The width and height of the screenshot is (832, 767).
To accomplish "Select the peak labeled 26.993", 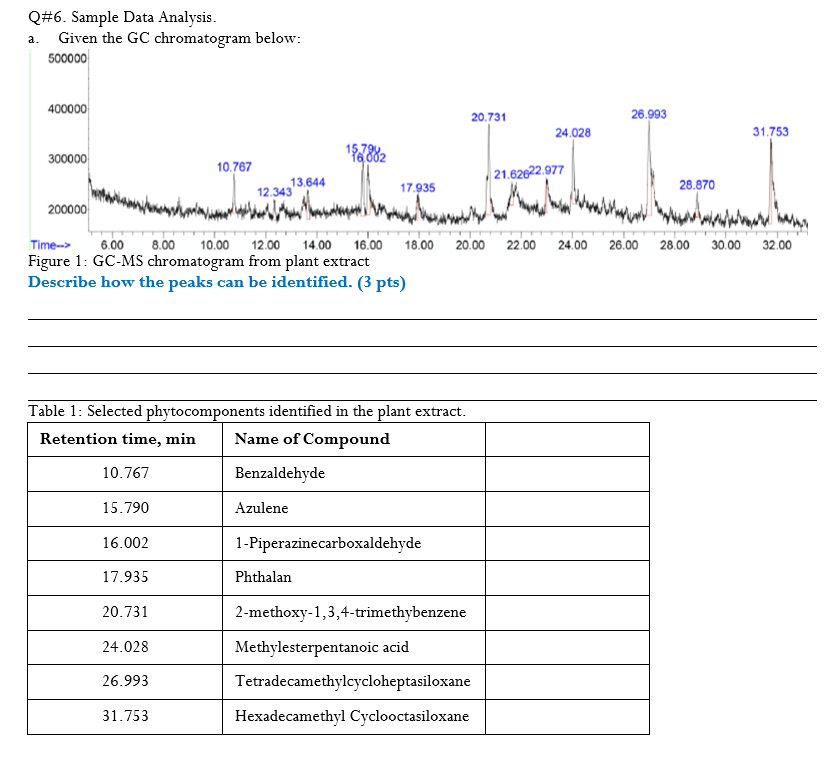I will [648, 114].
